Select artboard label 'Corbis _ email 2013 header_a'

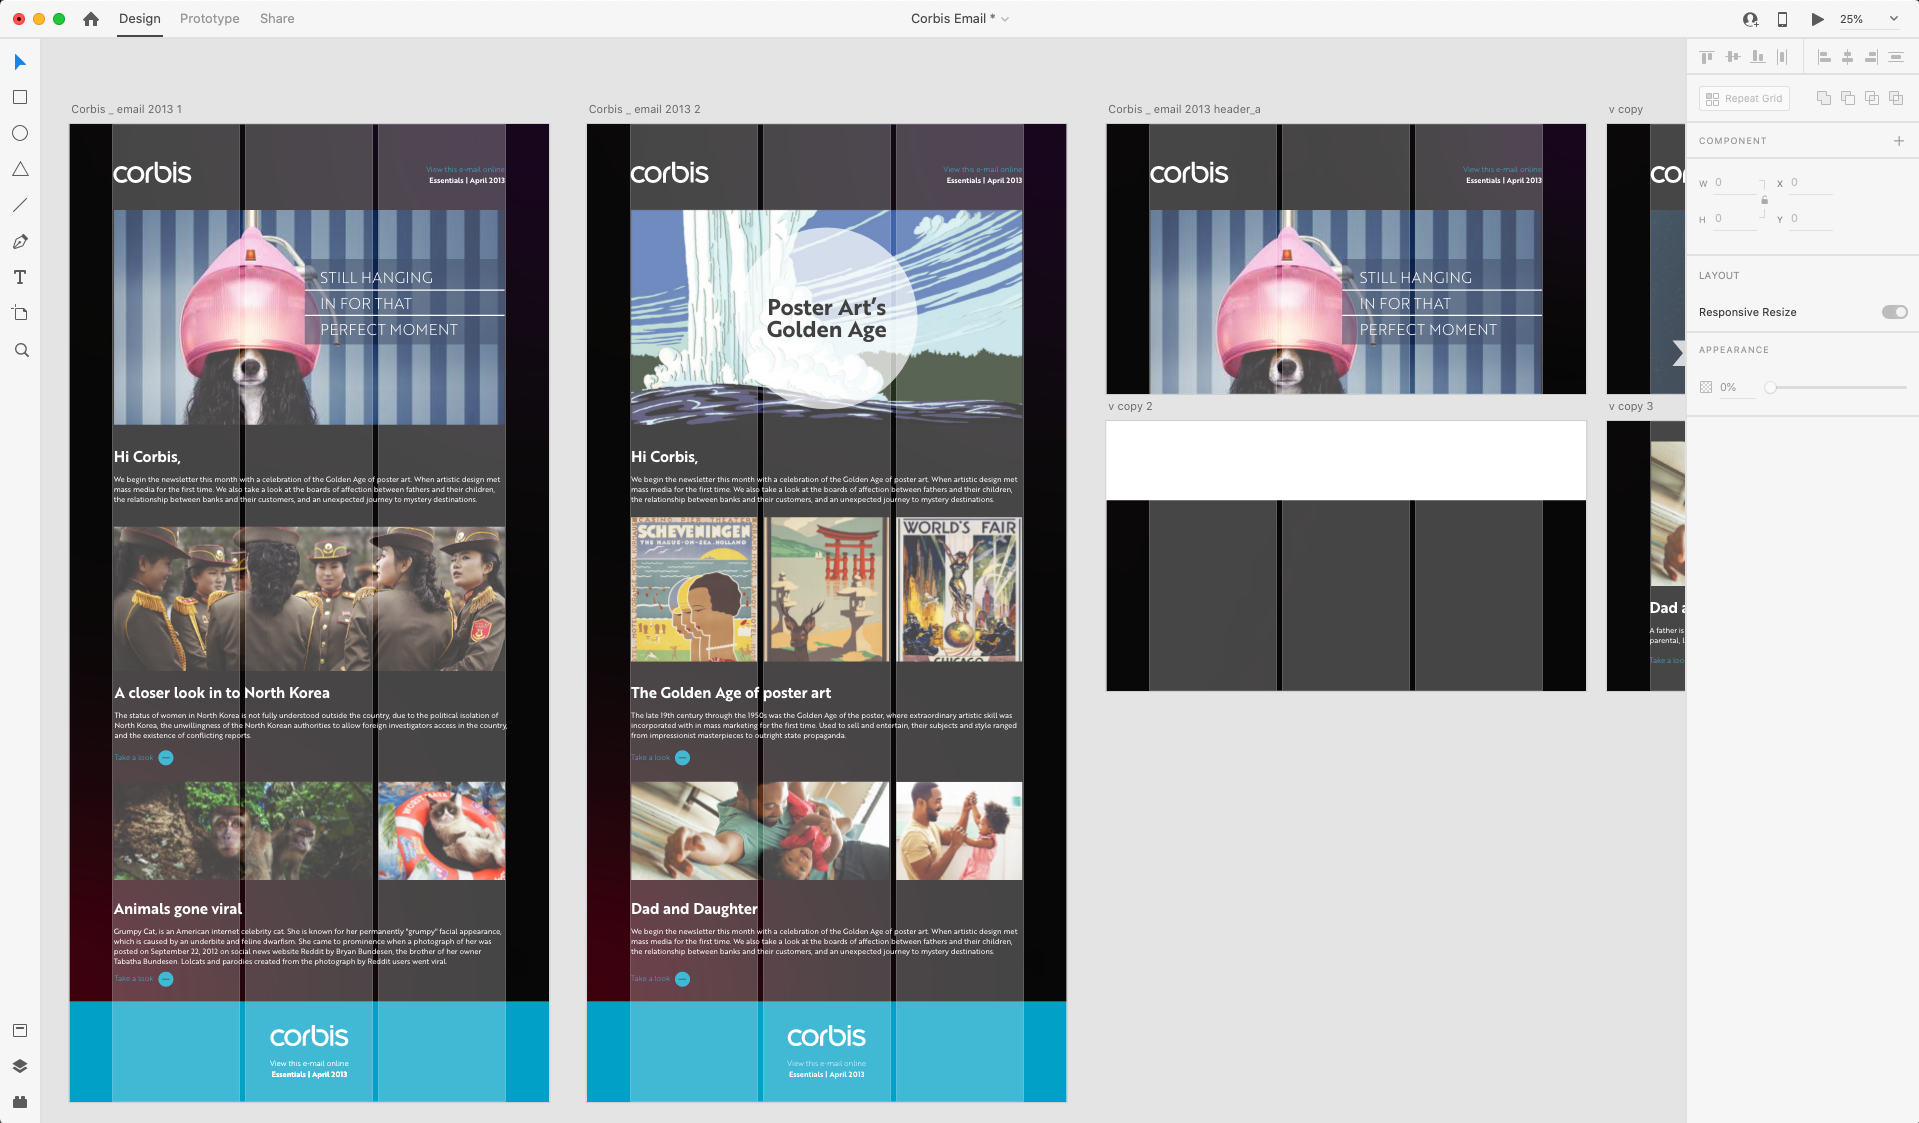coord(1183,109)
